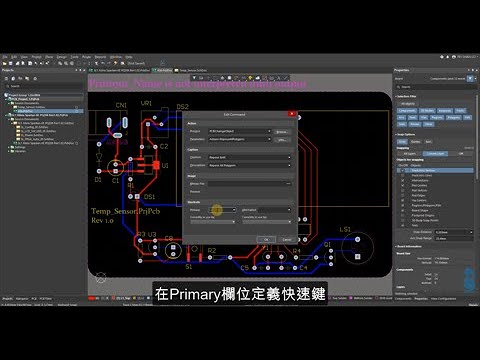Click the Top Solder layer color tab

[337, 298]
